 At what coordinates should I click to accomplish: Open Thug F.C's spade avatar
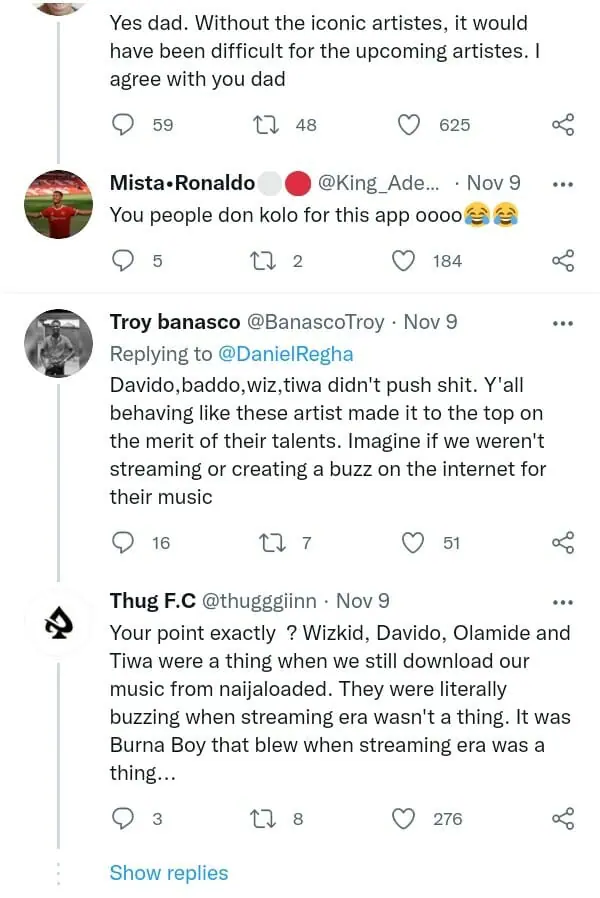(x=57, y=625)
